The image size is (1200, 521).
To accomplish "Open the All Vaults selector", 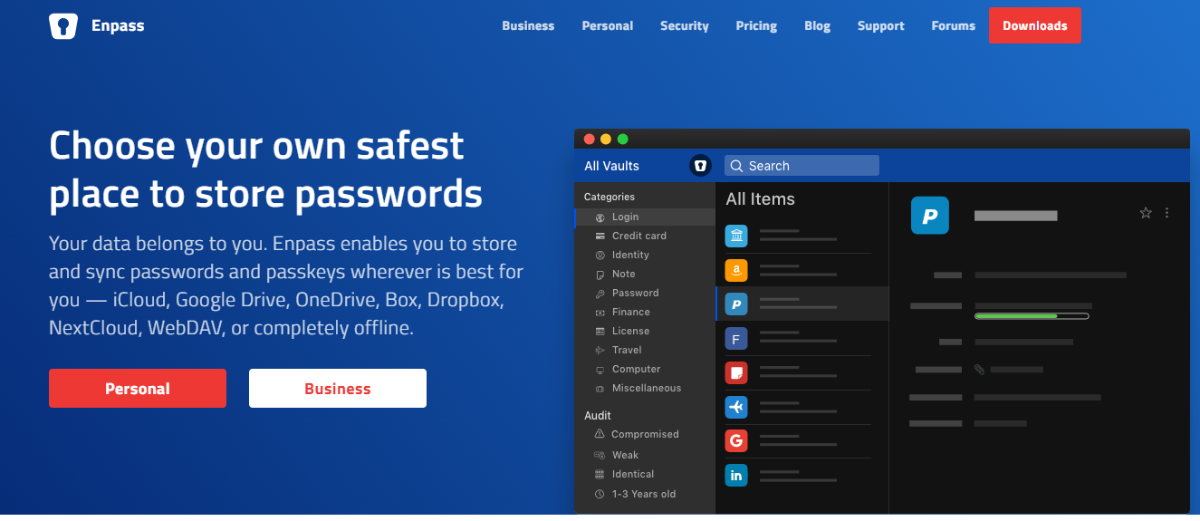I will 611,166.
